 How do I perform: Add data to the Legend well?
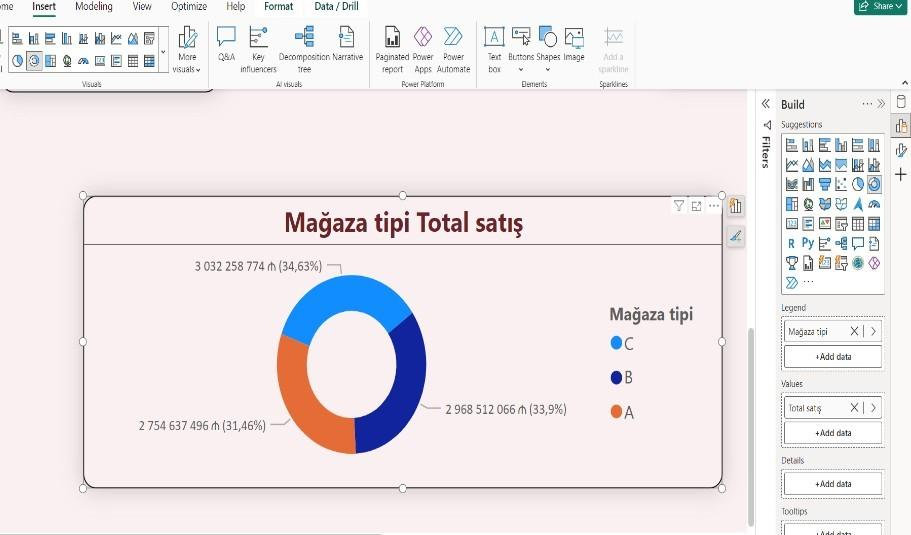833,357
